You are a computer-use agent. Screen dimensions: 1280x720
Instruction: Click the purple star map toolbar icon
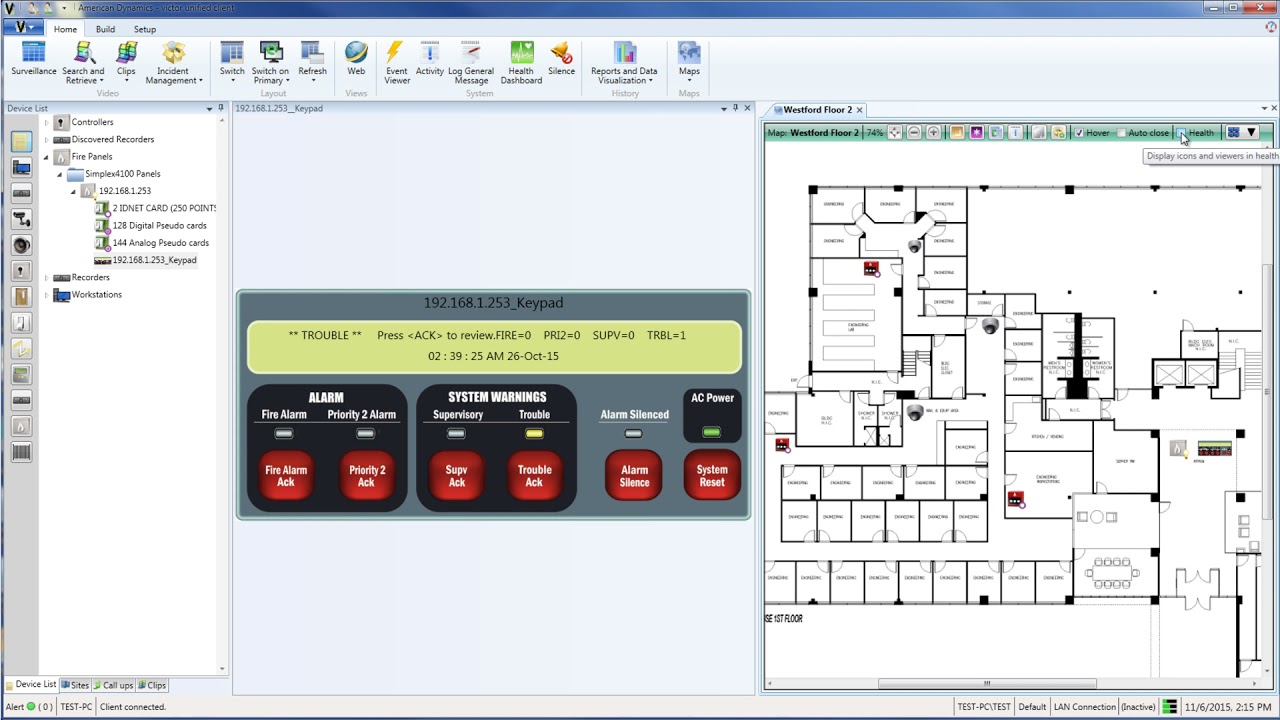tap(977, 133)
